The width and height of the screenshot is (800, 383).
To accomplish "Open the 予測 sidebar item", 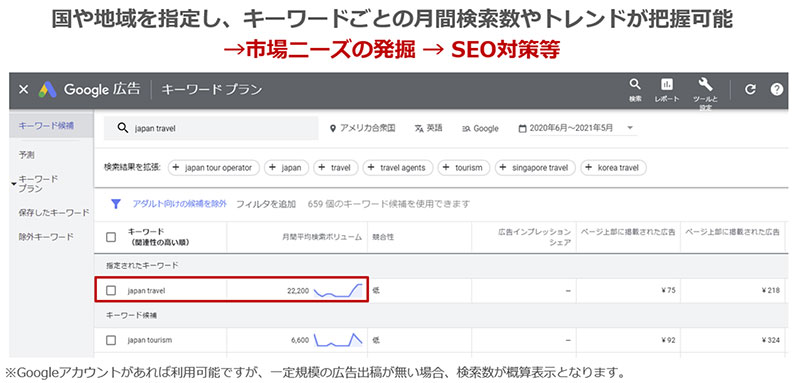I will pyautogui.click(x=26, y=154).
